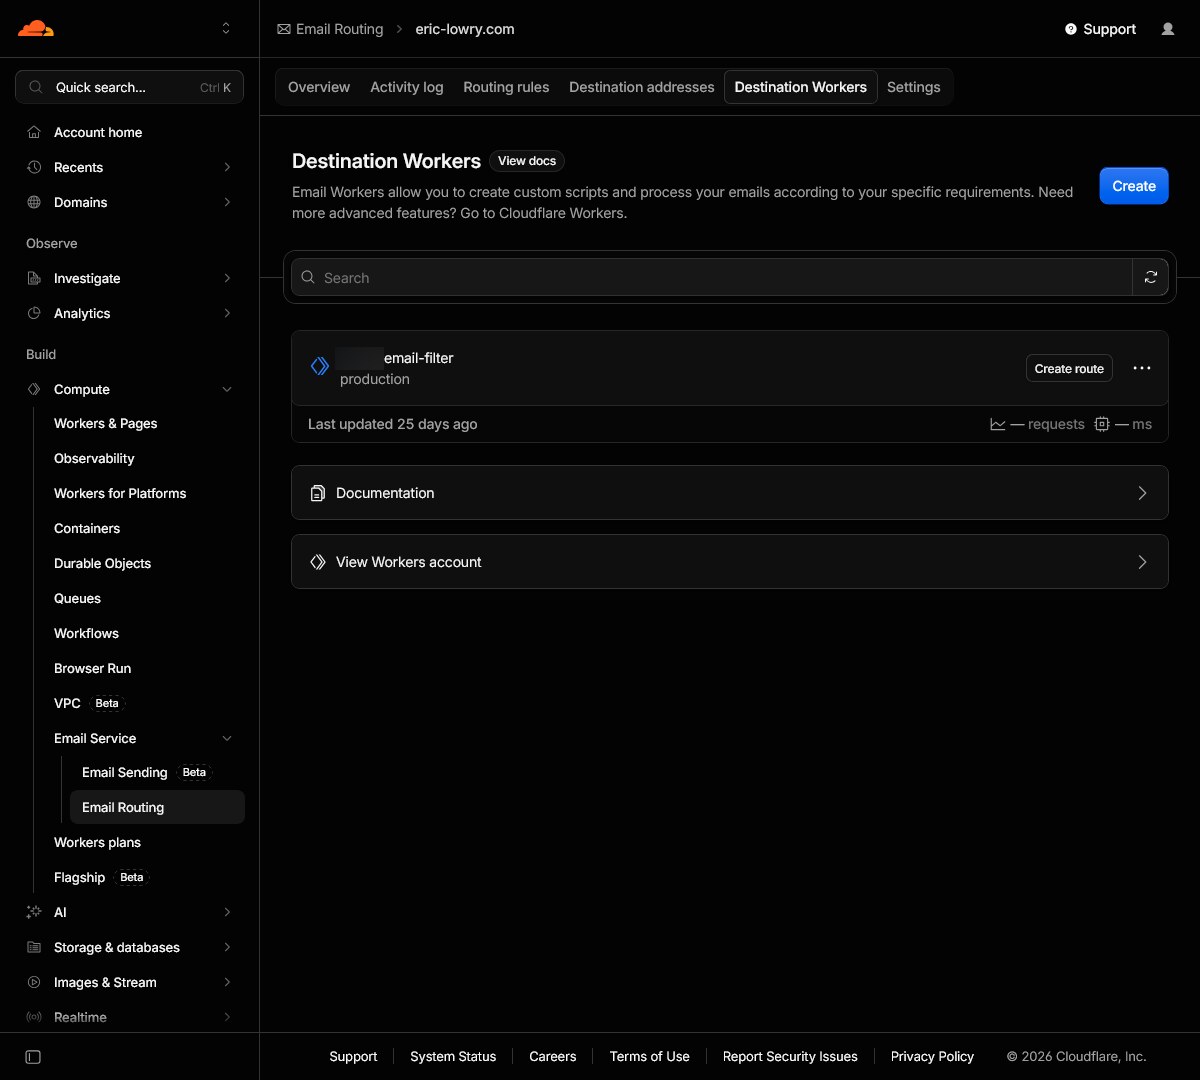Open the email-filter three-dot menu
Screen dimensions: 1200x1080
[x=1142, y=368]
